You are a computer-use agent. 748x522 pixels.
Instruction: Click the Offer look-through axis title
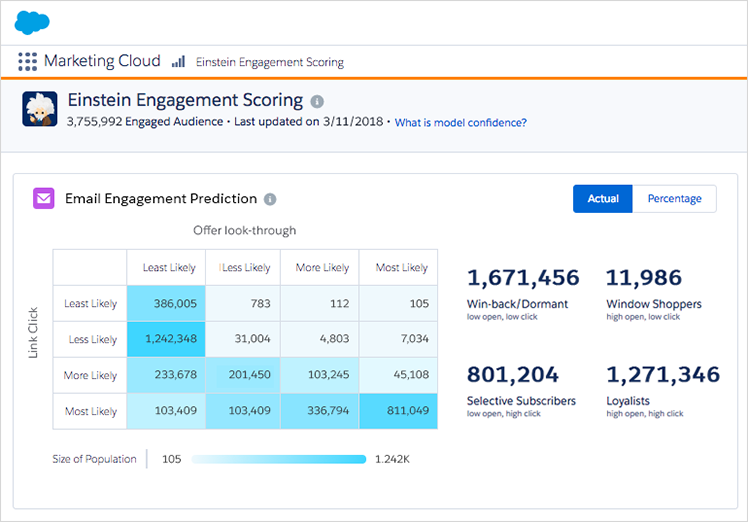click(245, 230)
